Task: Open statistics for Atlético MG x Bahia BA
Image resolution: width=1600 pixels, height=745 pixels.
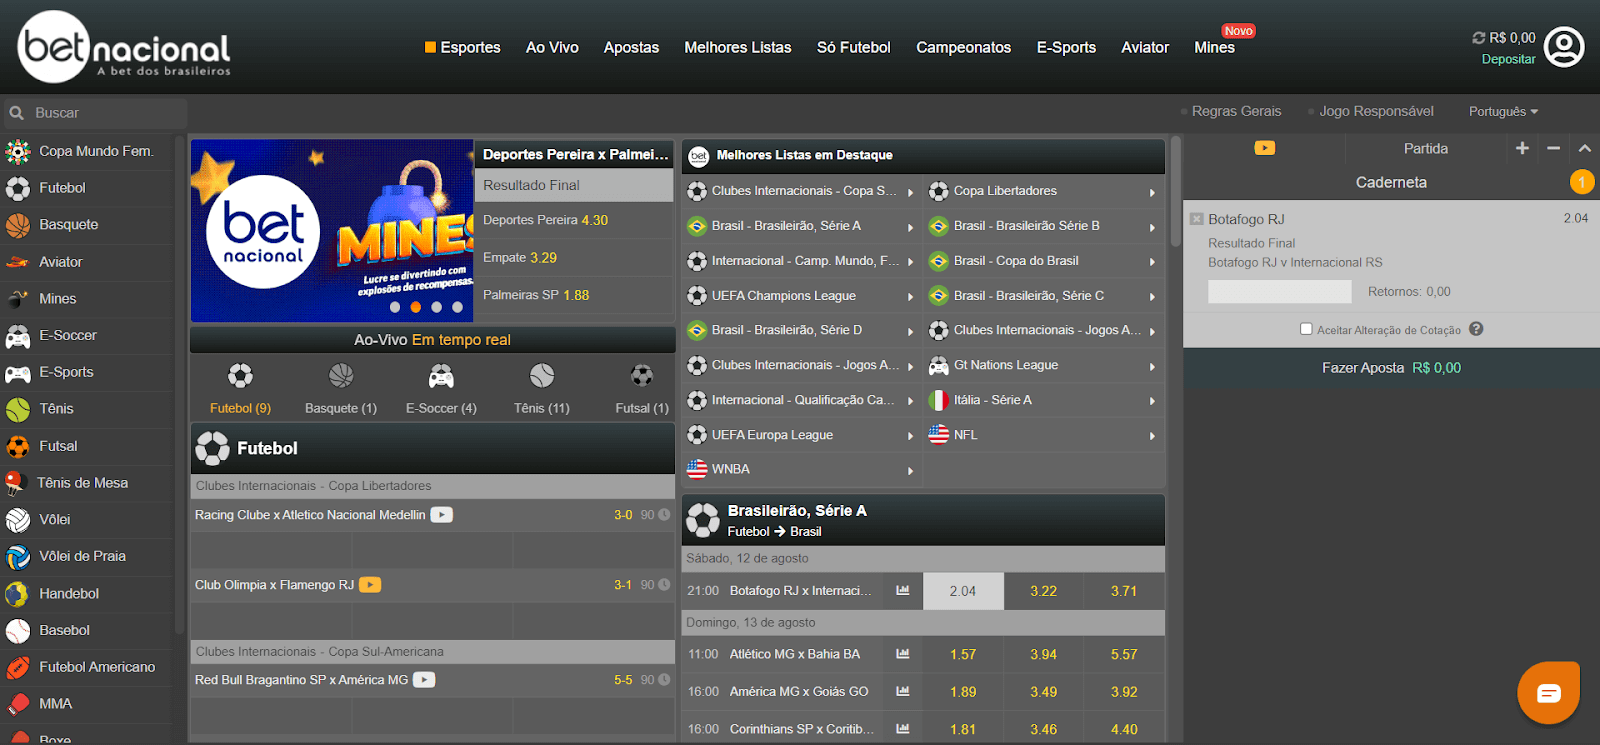Action: [903, 654]
